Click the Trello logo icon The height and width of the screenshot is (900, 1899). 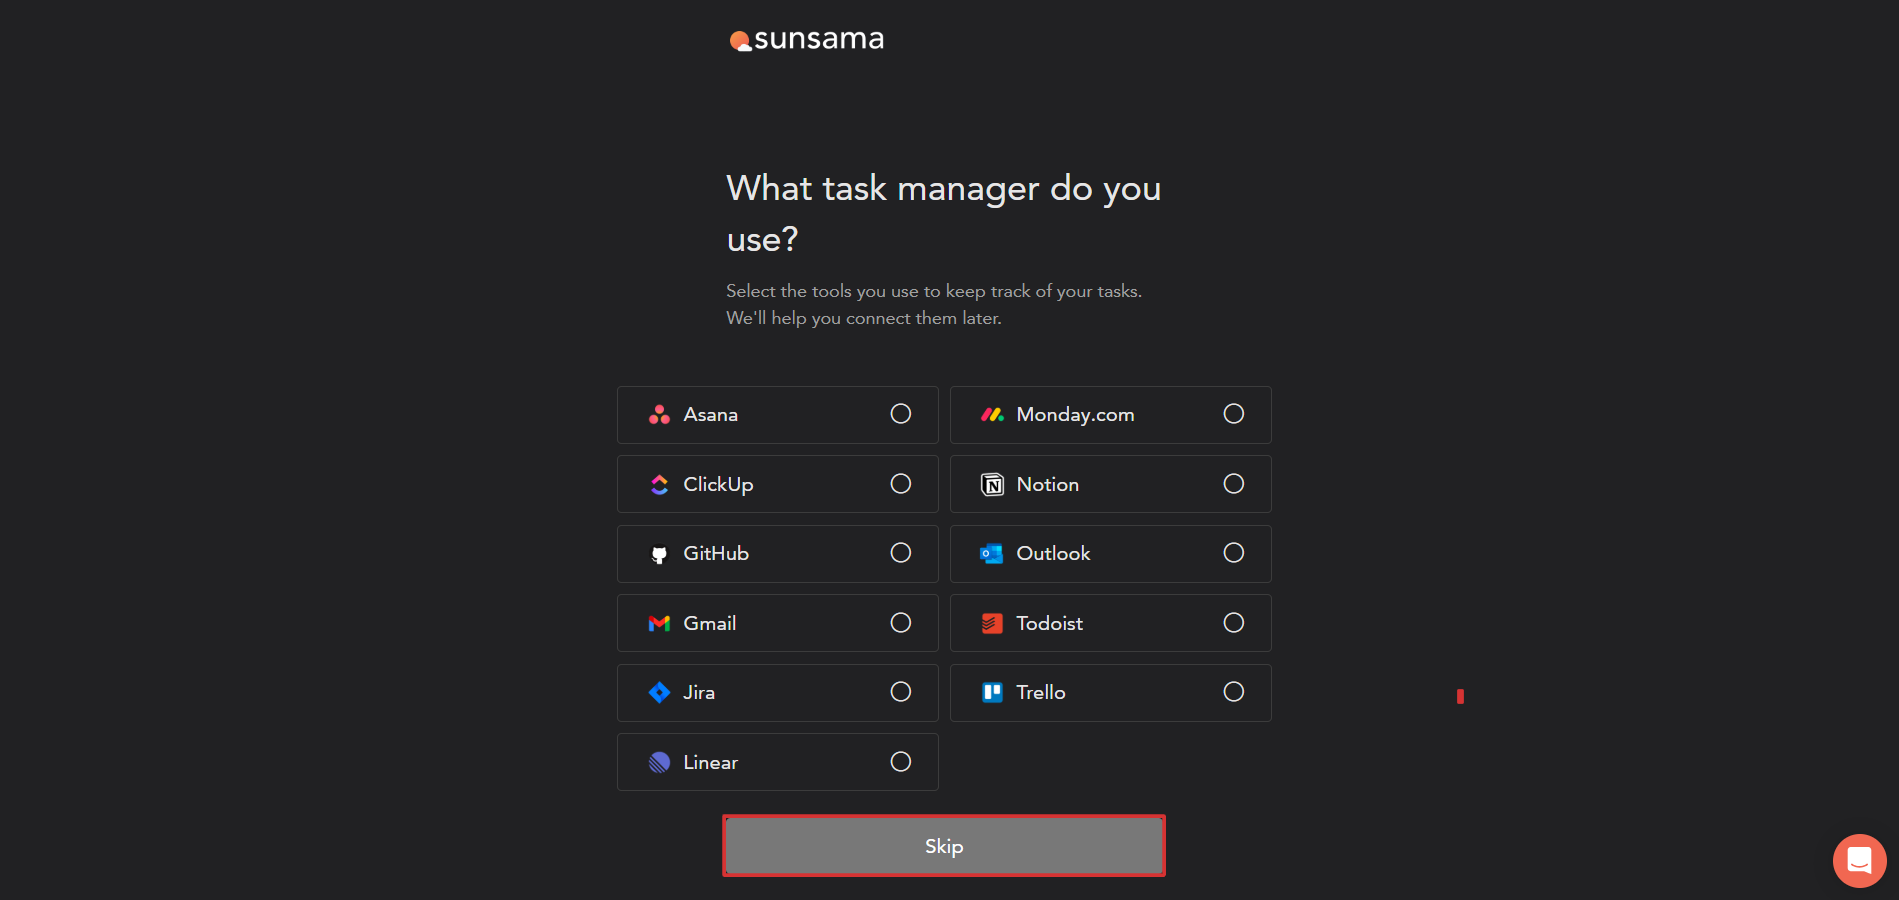click(992, 693)
